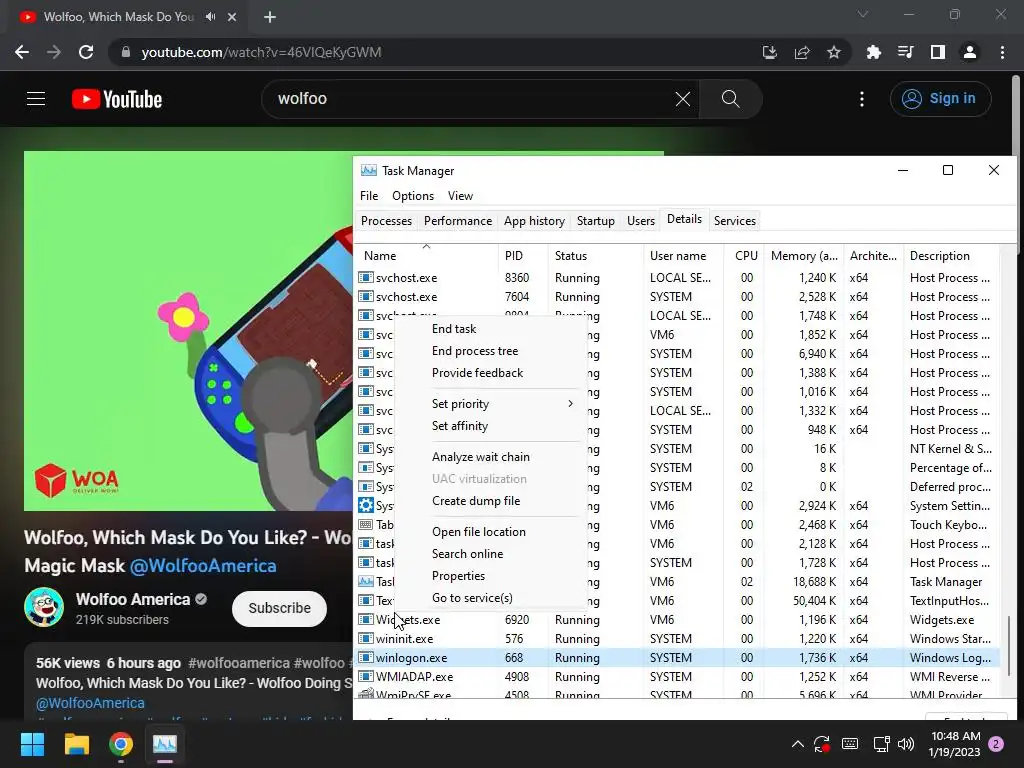
Task: Click the Chrome address bar URL
Action: [261, 52]
